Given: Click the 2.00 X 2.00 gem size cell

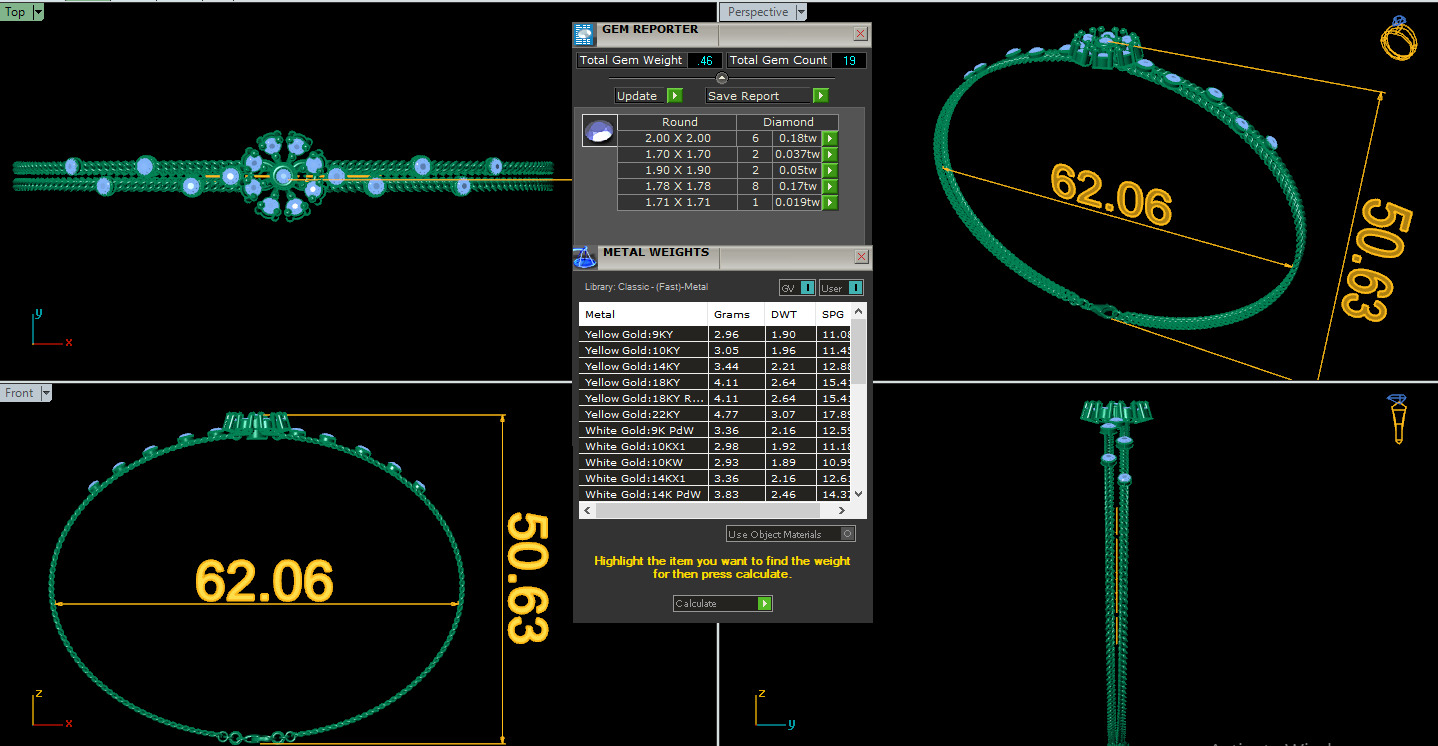Looking at the screenshot, I should click(x=677, y=138).
